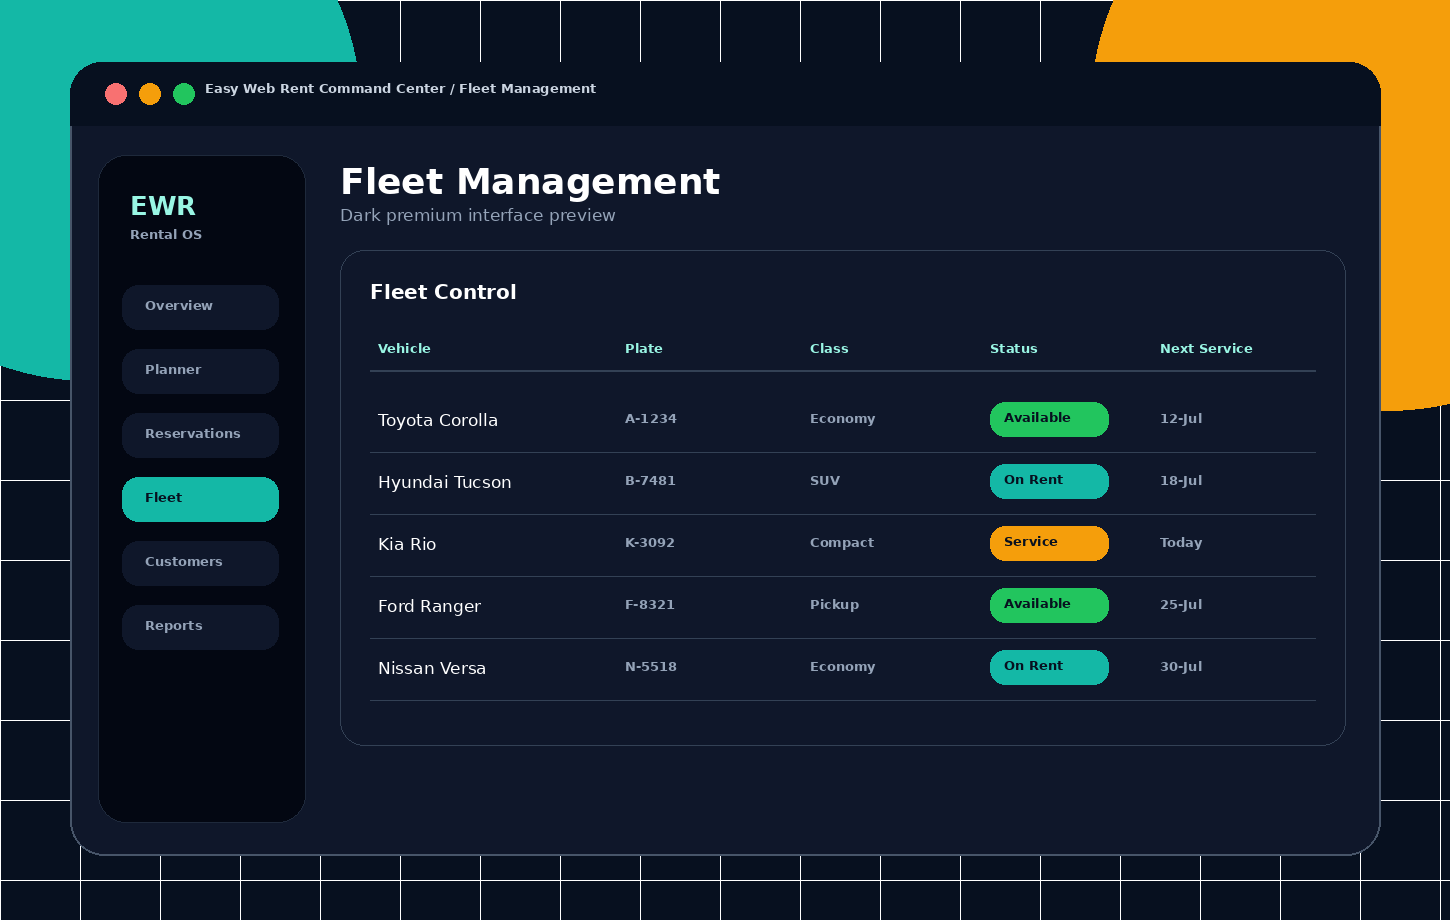
Task: Click the 25-Jul service date
Action: [1181, 605]
